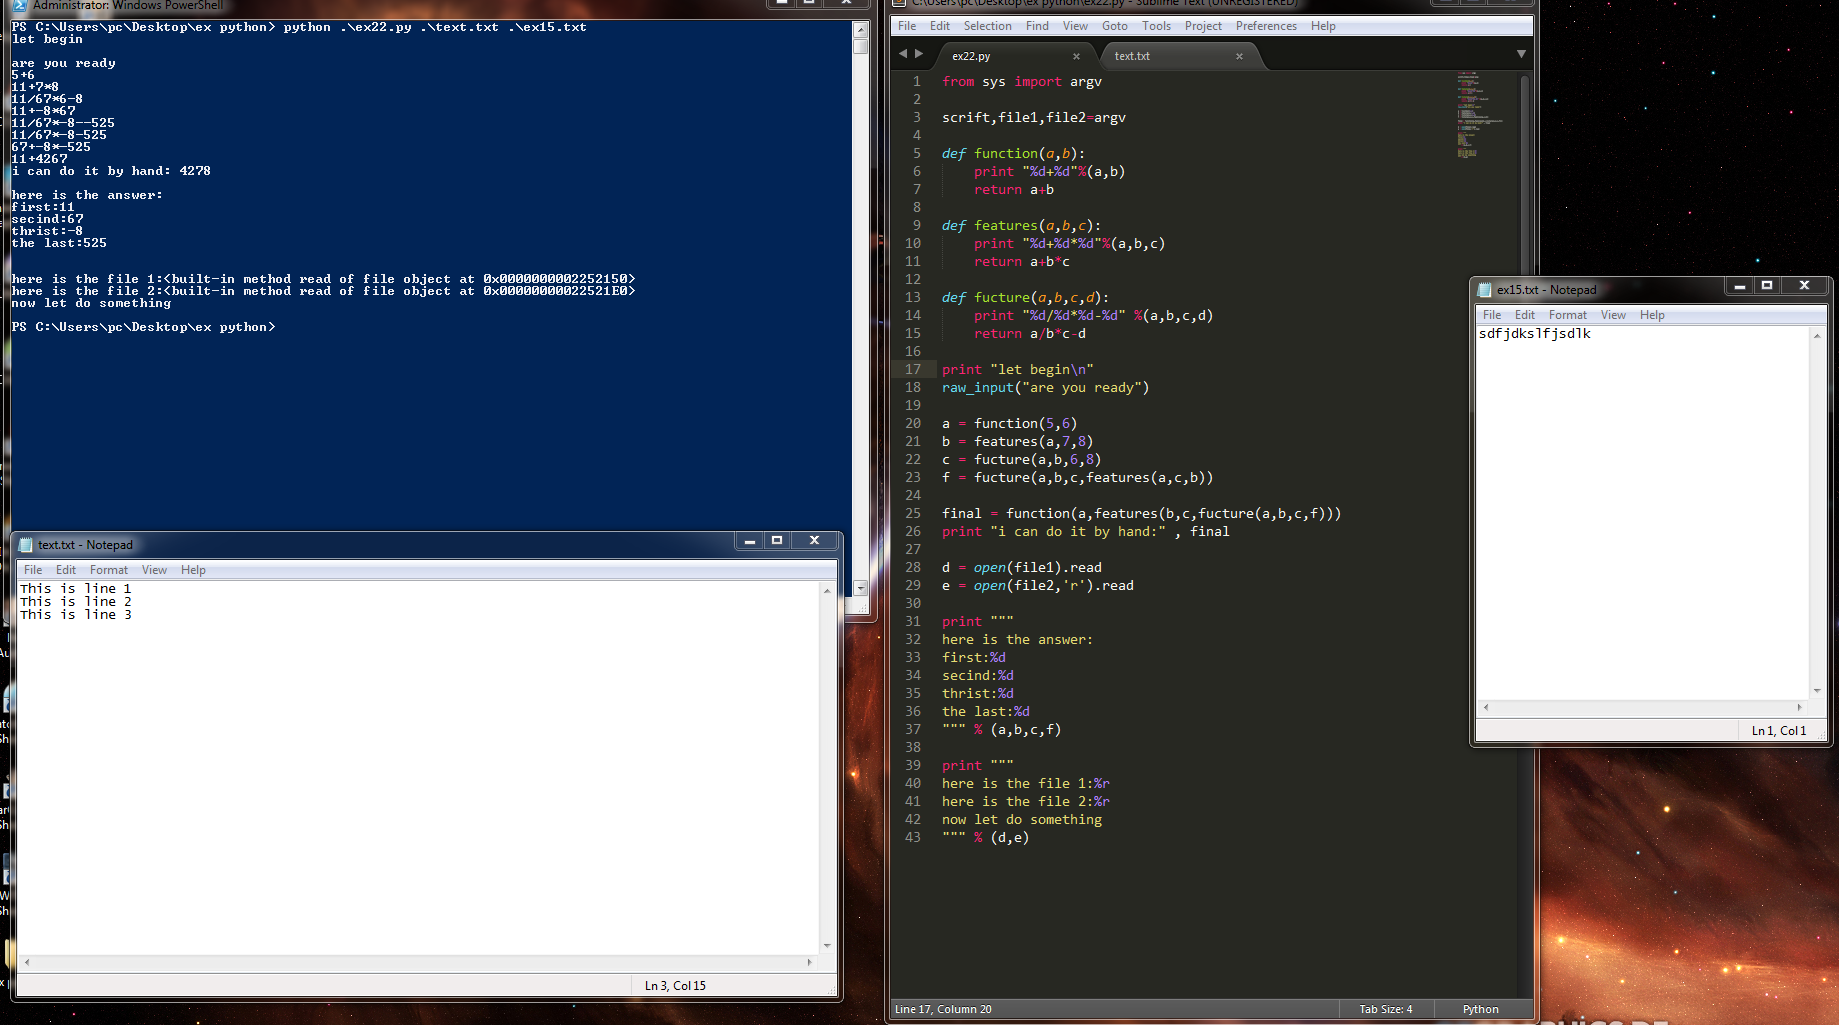The height and width of the screenshot is (1025, 1839).
Task: Maximize the ex15.txt Notepad window
Action: (1767, 286)
